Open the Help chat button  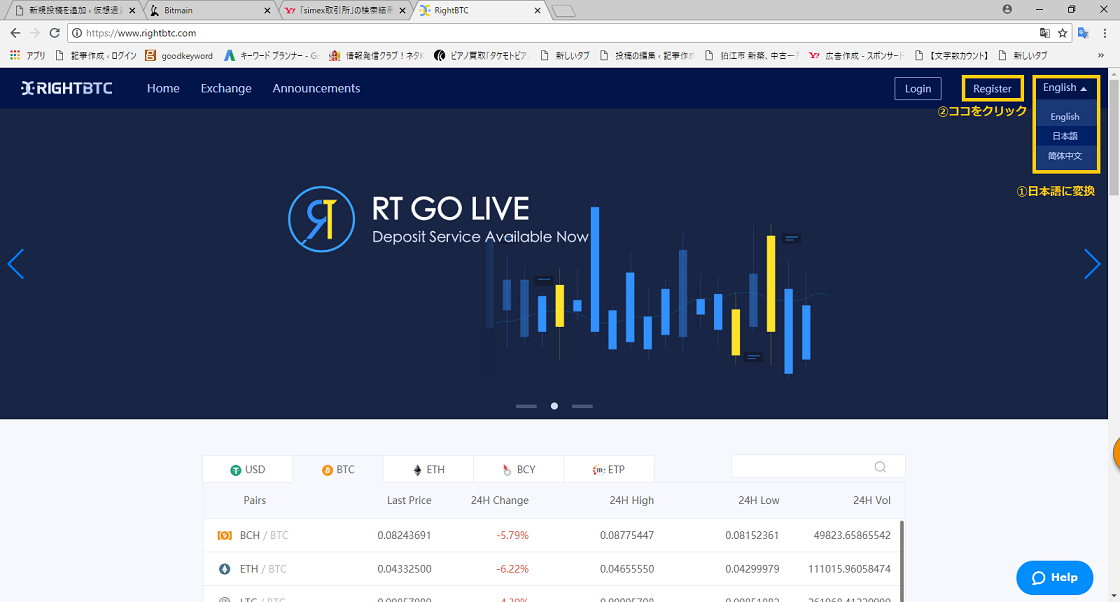pos(1054,577)
